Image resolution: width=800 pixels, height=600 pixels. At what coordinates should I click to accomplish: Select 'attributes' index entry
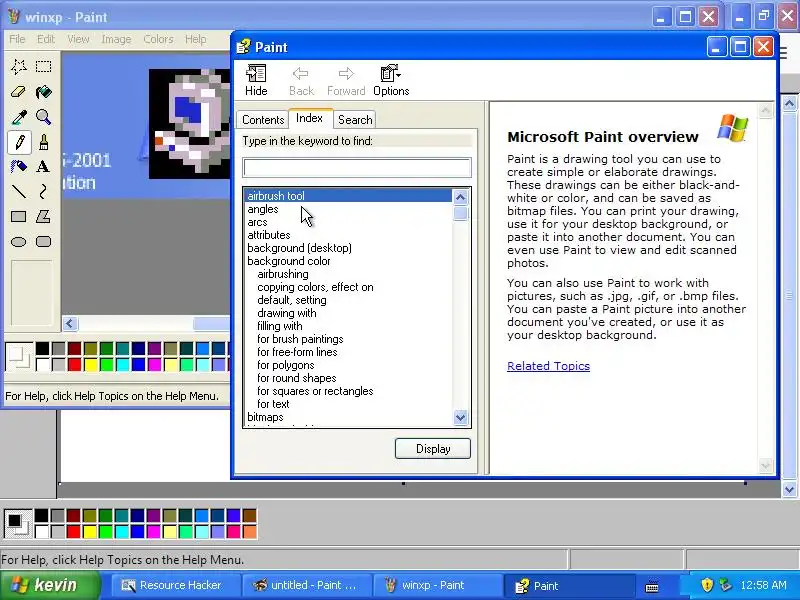click(348, 235)
